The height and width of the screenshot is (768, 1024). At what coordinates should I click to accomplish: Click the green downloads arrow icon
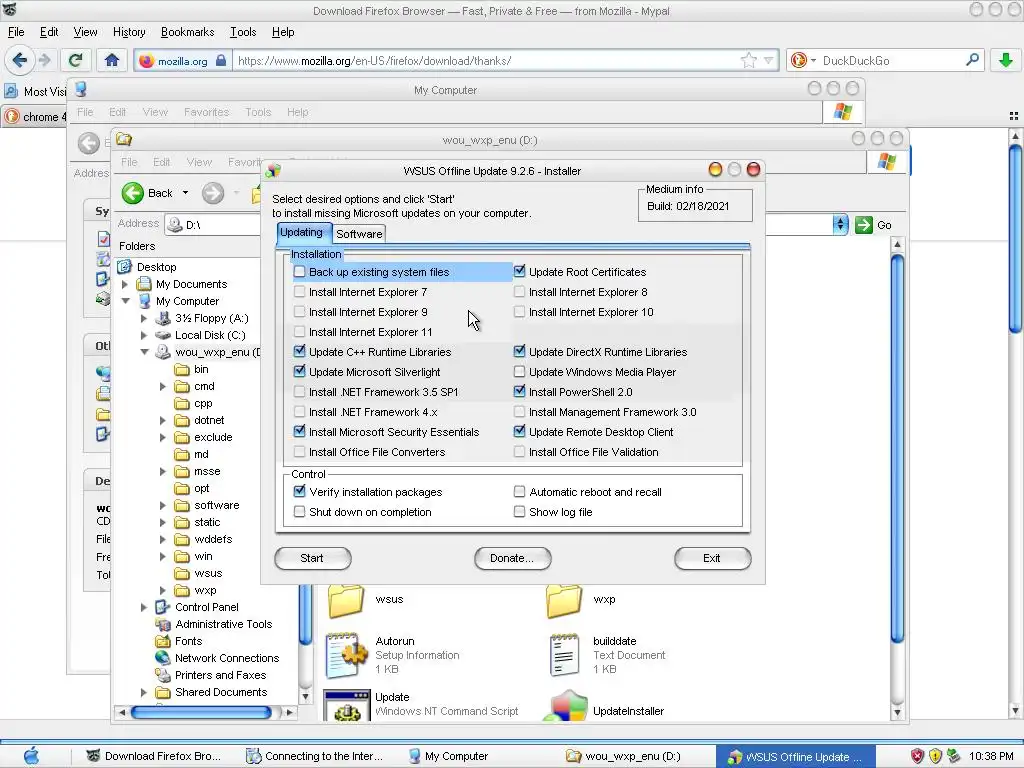tap(1006, 61)
